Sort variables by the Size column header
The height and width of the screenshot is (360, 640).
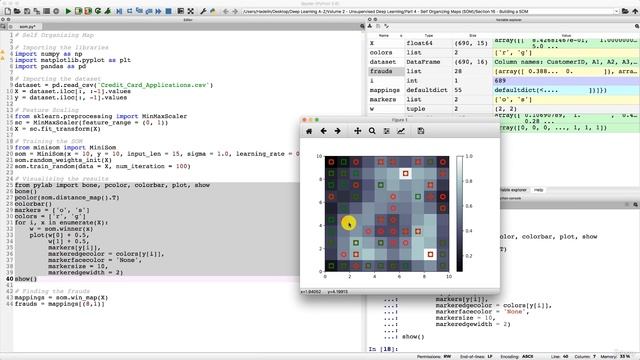click(x=472, y=36)
